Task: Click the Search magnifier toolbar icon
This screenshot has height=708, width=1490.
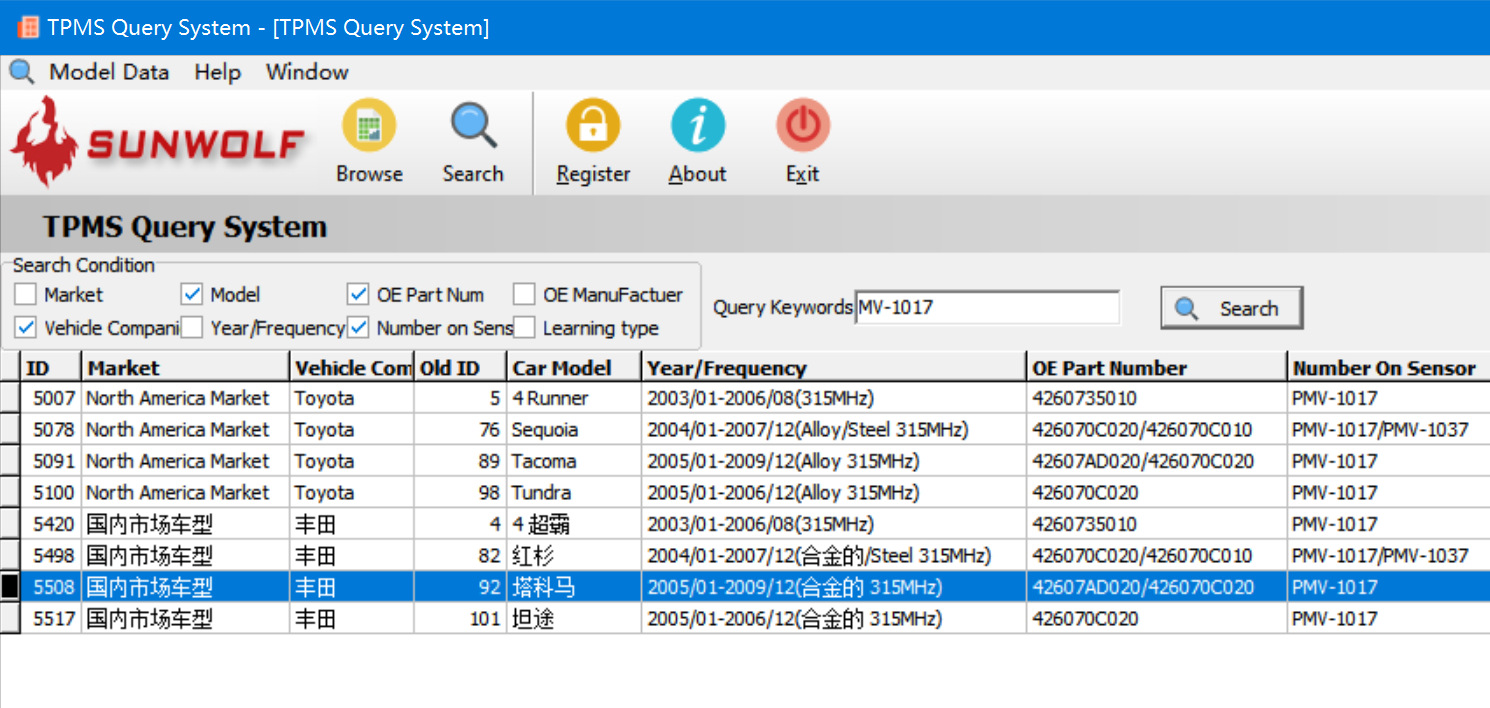Action: pos(473,128)
